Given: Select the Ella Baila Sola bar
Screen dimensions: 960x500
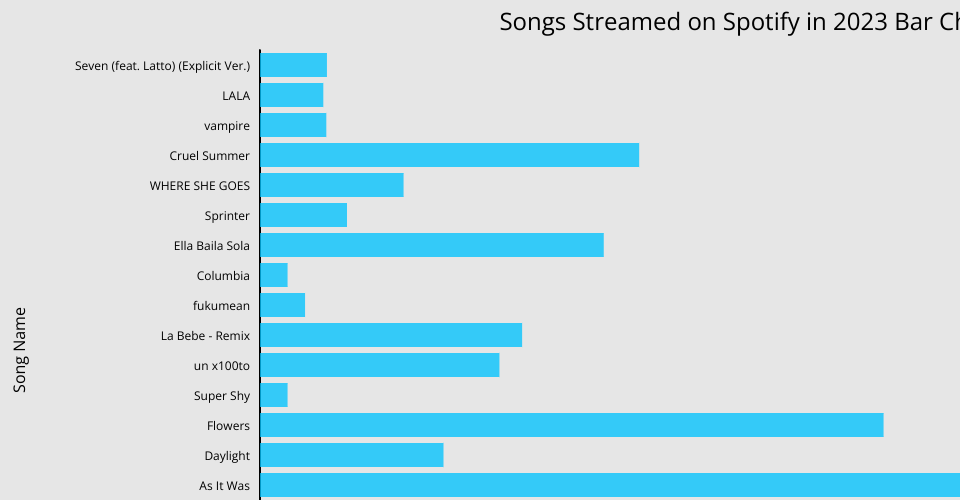Looking at the screenshot, I should click(x=431, y=245).
